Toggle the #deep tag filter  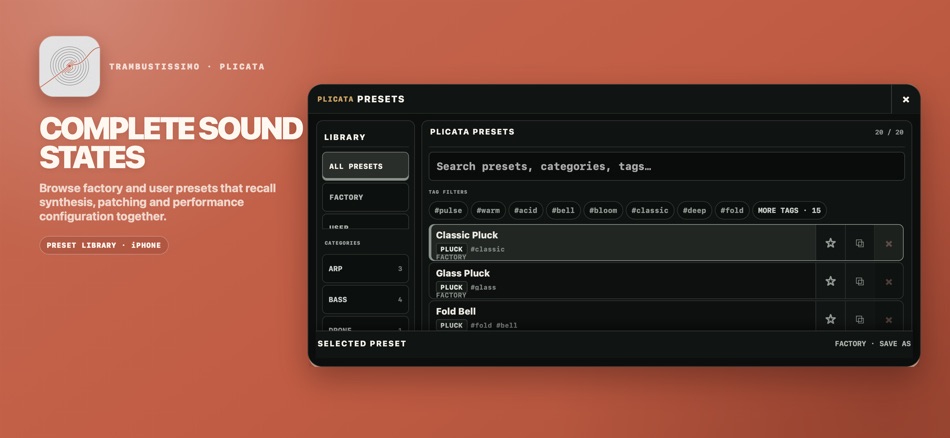(x=694, y=210)
